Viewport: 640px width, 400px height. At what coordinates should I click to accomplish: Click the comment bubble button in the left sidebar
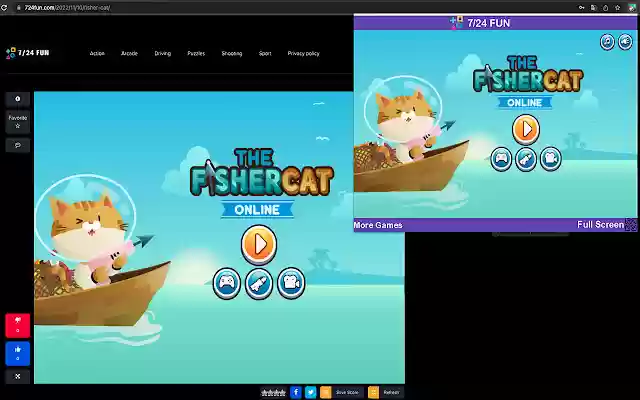coord(18,145)
